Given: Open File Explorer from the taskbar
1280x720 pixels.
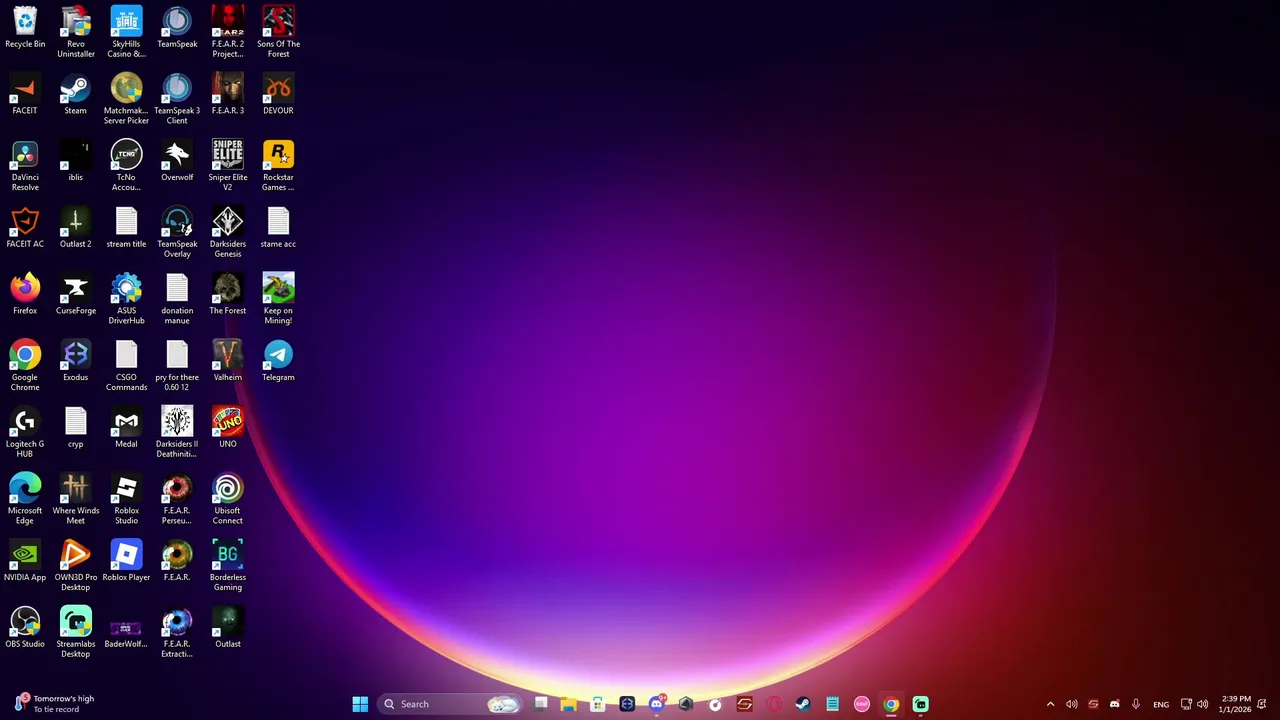Looking at the screenshot, I should coord(568,704).
